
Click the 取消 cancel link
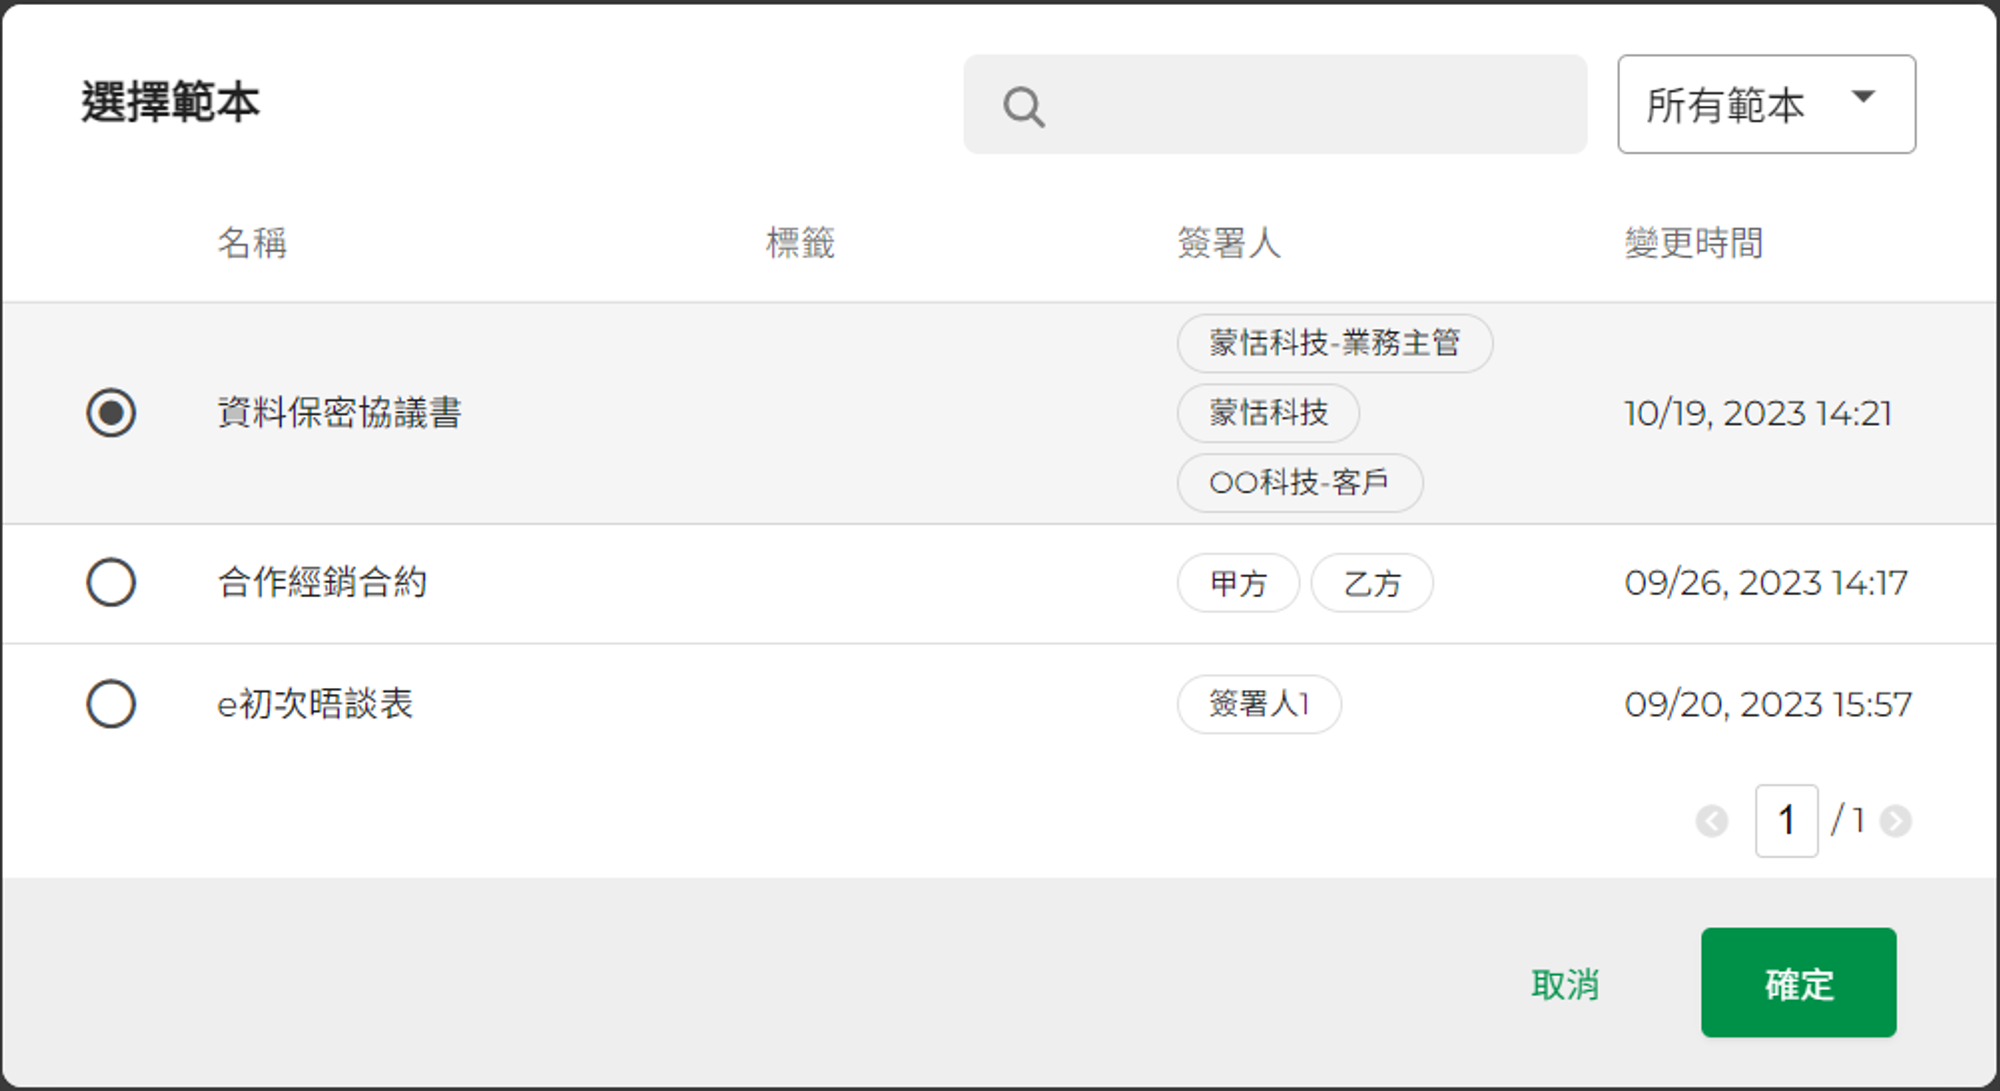click(x=1565, y=985)
